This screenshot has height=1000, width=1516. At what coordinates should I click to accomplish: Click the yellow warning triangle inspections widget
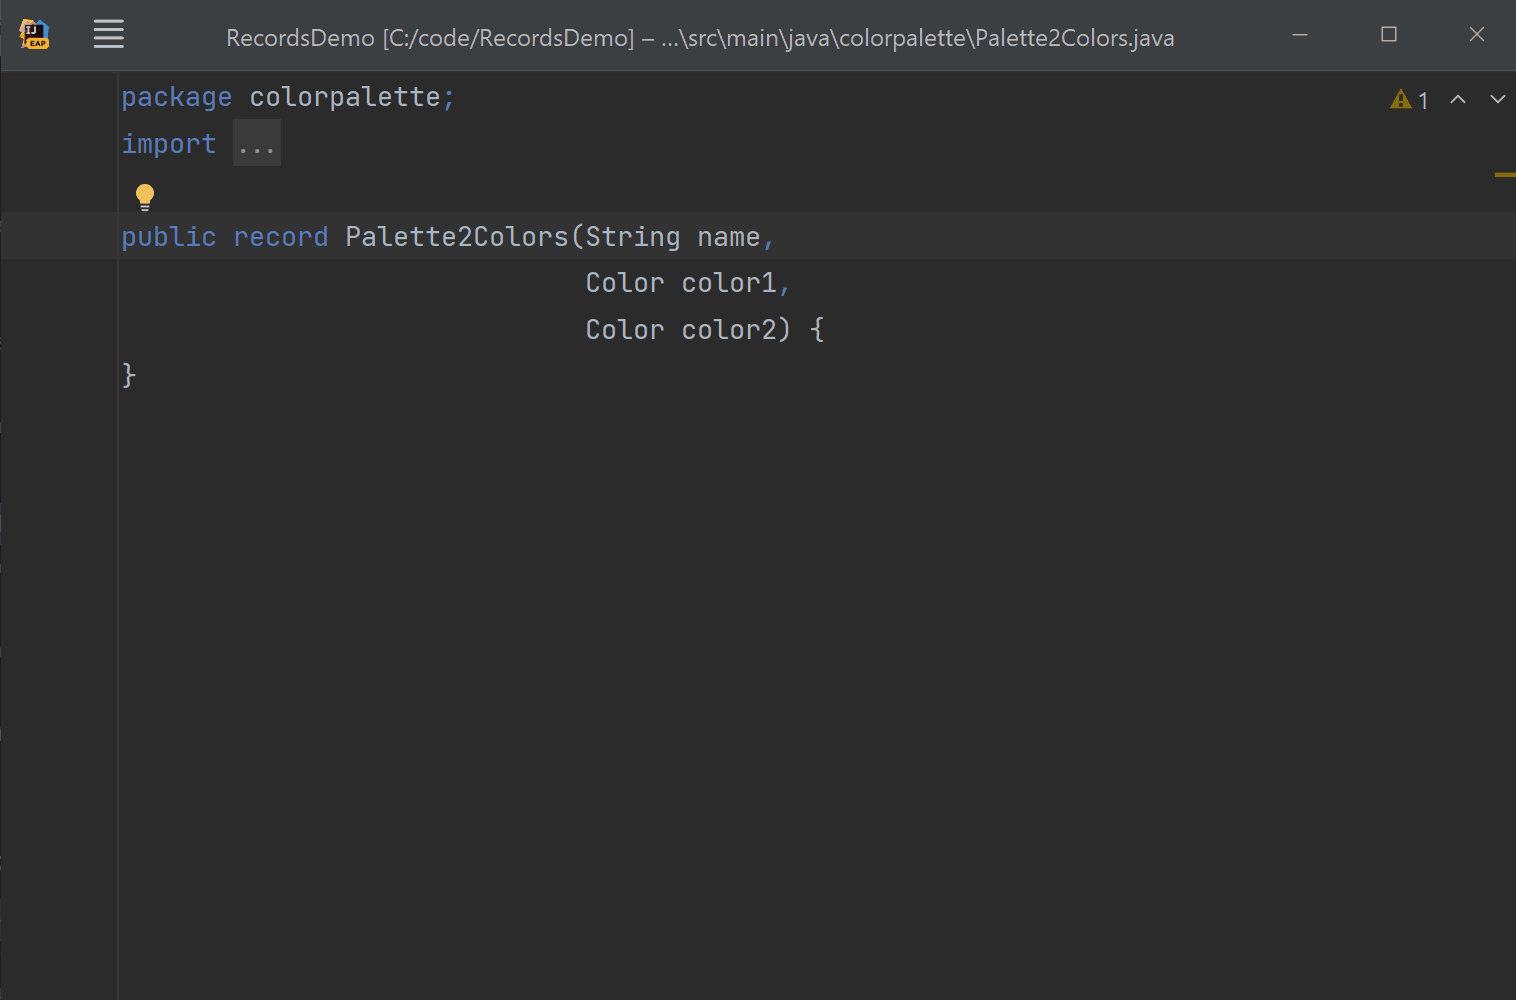[1399, 99]
